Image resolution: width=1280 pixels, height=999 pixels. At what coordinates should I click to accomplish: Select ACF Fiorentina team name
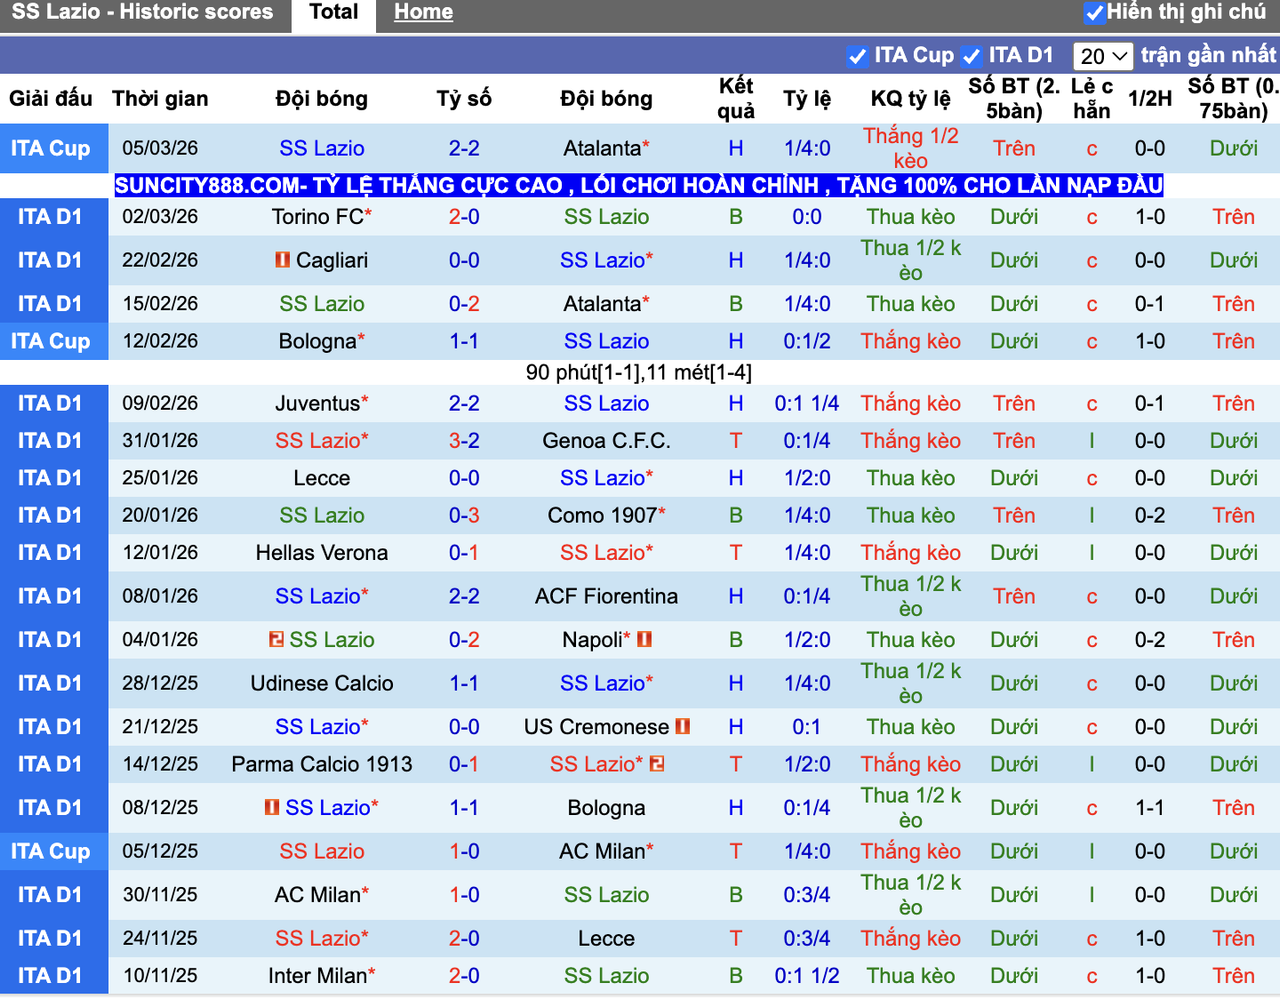pos(606,596)
